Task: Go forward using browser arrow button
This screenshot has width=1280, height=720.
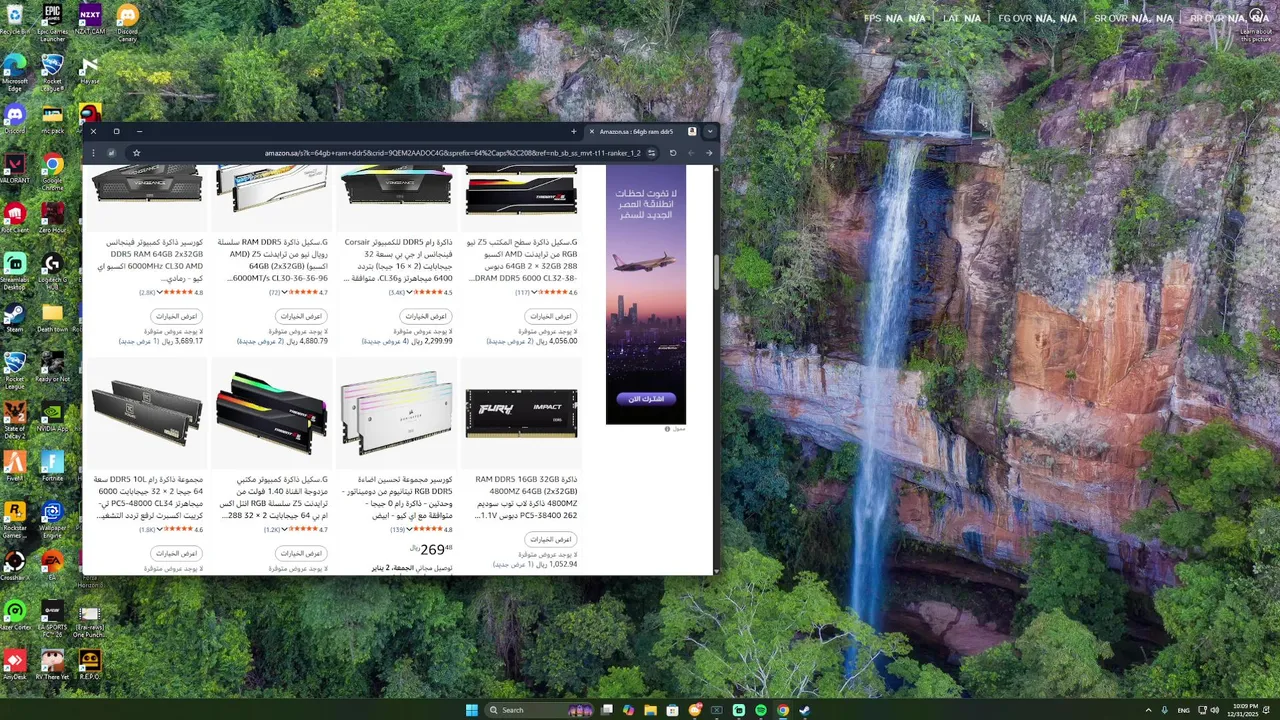Action: coord(709,153)
